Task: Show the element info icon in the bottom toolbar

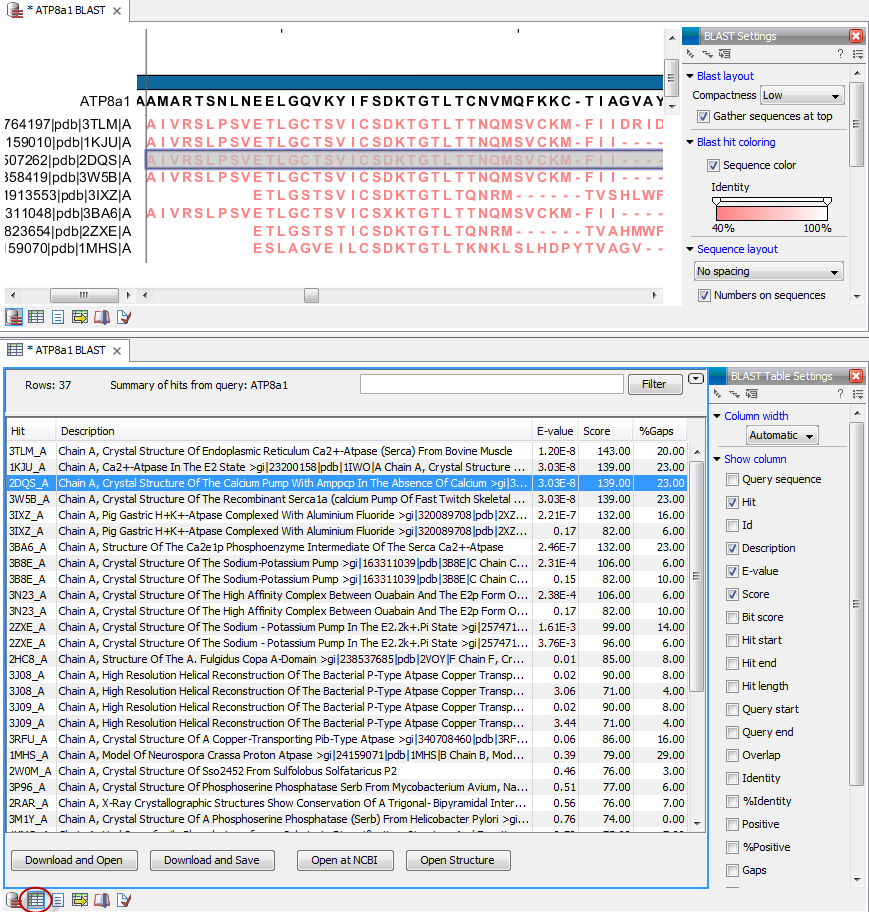Action: [124, 899]
